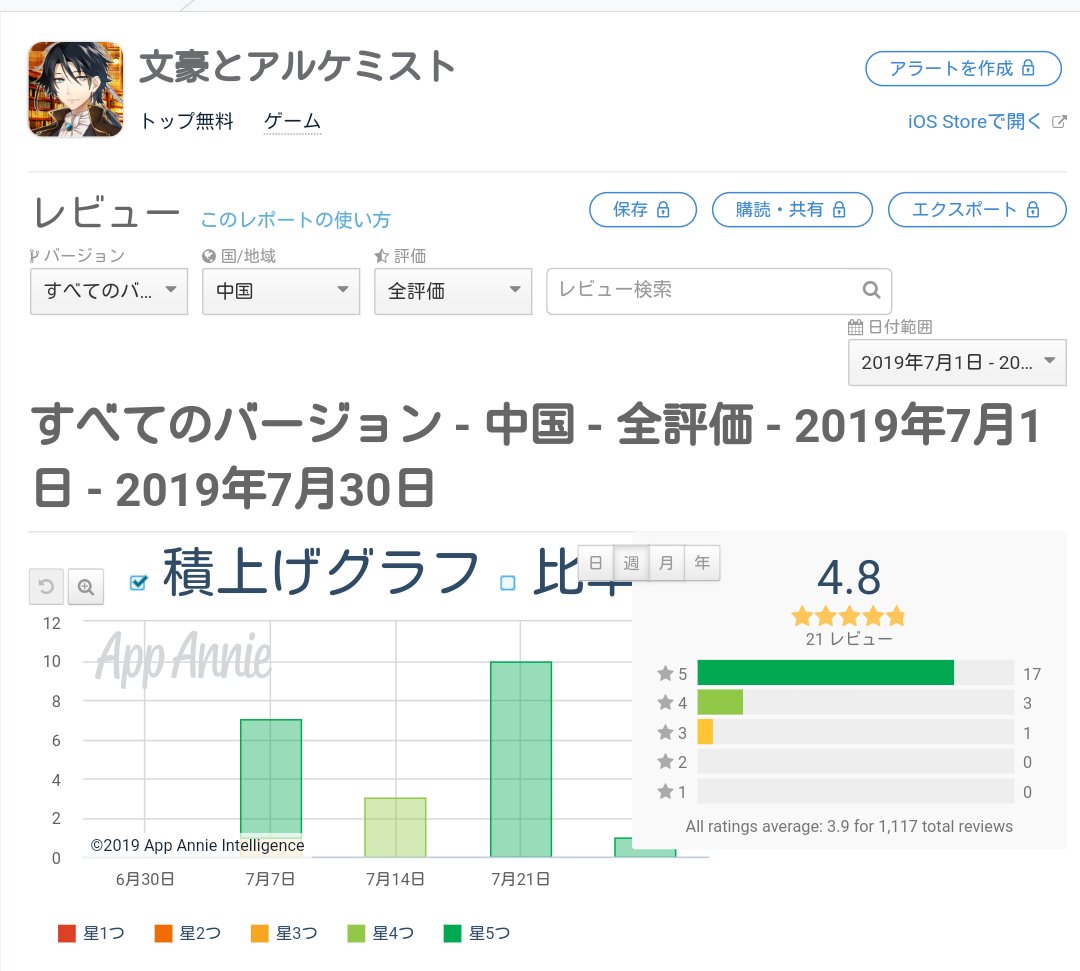This screenshot has width=1080, height=971.
Task: Expand the 国/地域 dropdown showing 中国
Action: [x=281, y=291]
